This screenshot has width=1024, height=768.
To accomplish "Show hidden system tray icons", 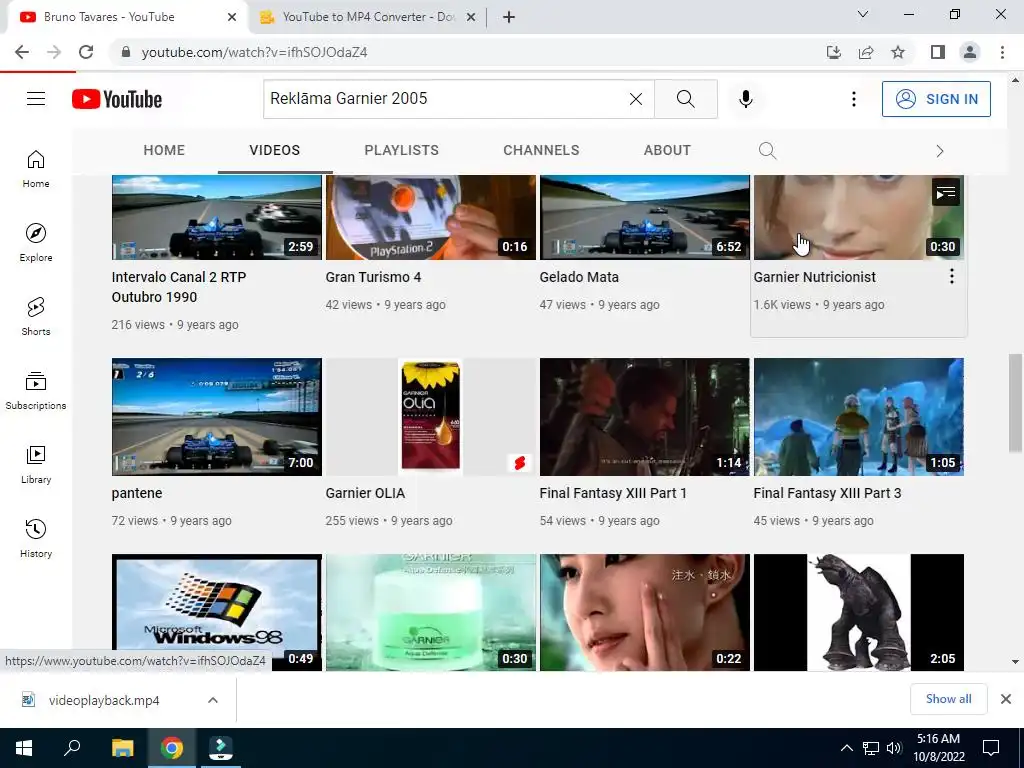I will pos(846,748).
